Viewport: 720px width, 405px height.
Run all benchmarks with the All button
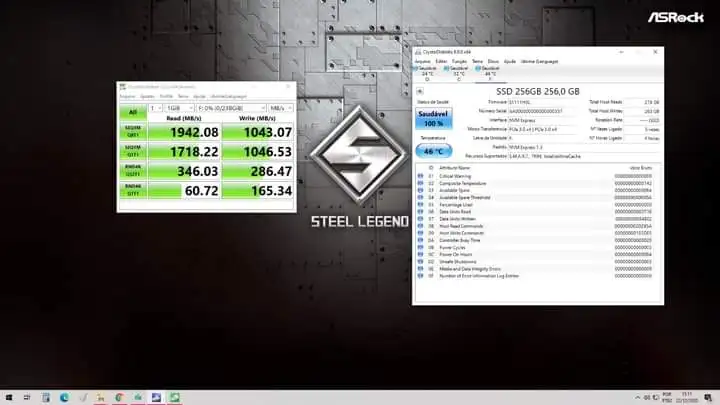point(133,112)
